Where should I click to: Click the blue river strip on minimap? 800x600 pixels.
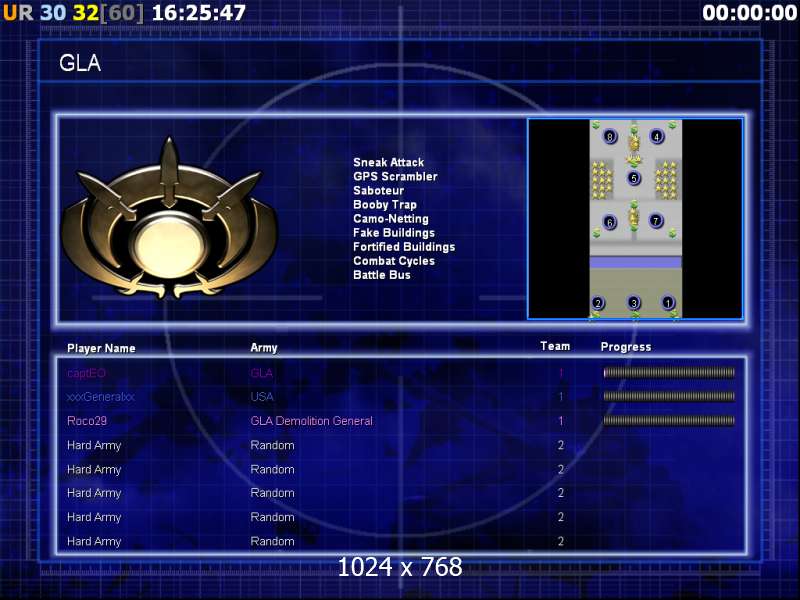[635, 262]
